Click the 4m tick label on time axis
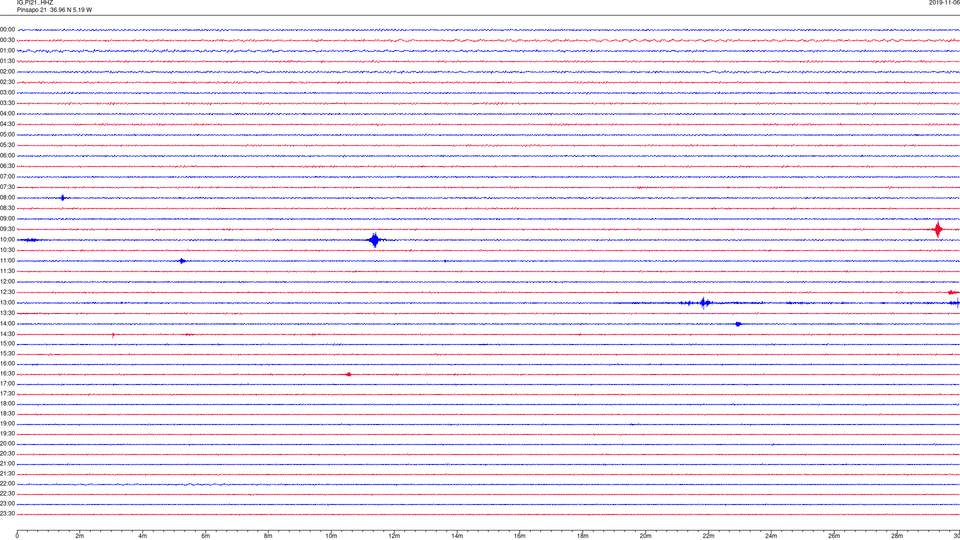This screenshot has height=540, width=960. pos(143,536)
